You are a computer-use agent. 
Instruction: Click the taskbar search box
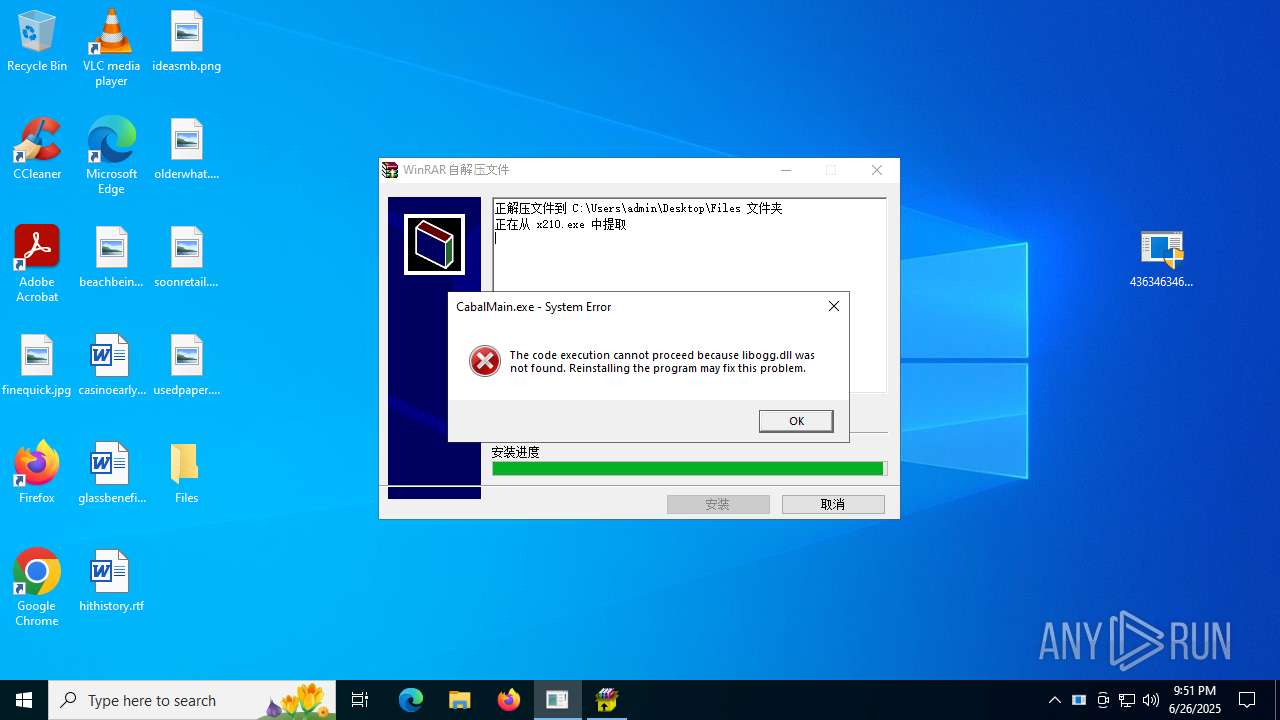coord(192,700)
